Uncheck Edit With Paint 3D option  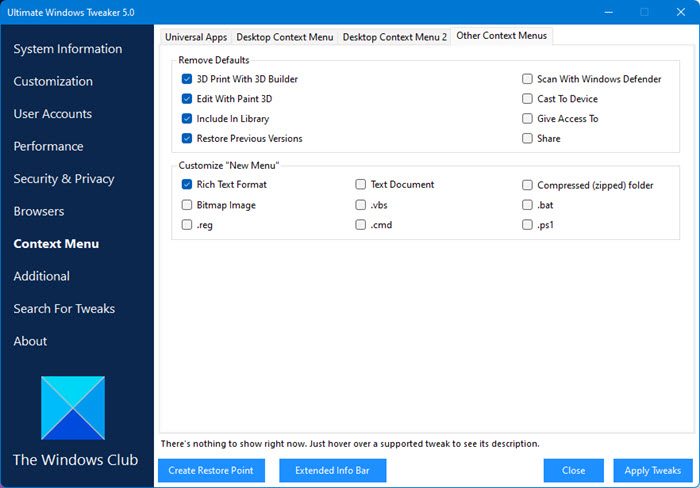click(187, 99)
